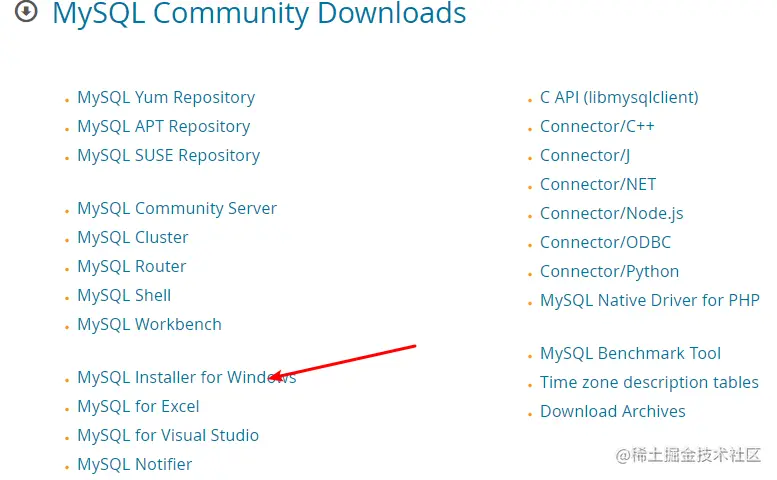The image size is (777, 480).
Task: Open Connector/Python
Action: [610, 271]
